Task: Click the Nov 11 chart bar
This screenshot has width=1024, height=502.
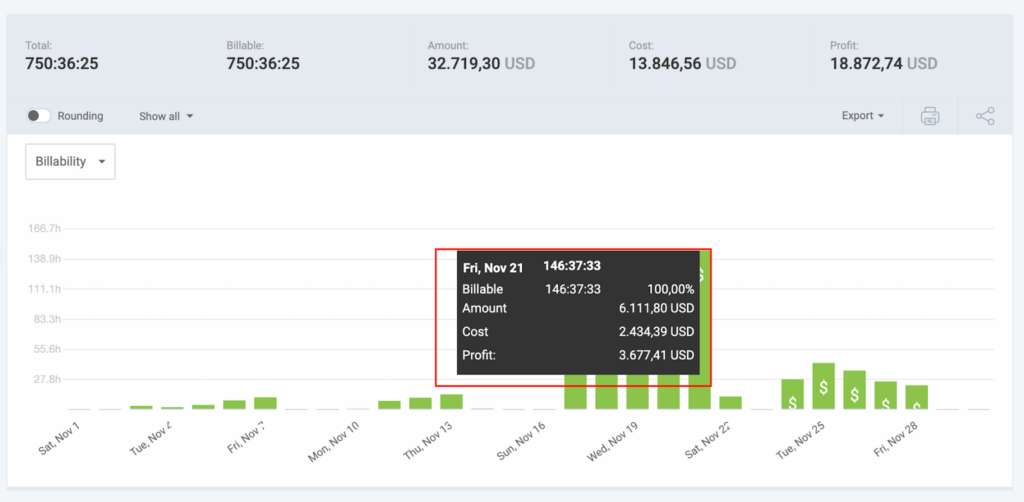Action: click(x=389, y=405)
